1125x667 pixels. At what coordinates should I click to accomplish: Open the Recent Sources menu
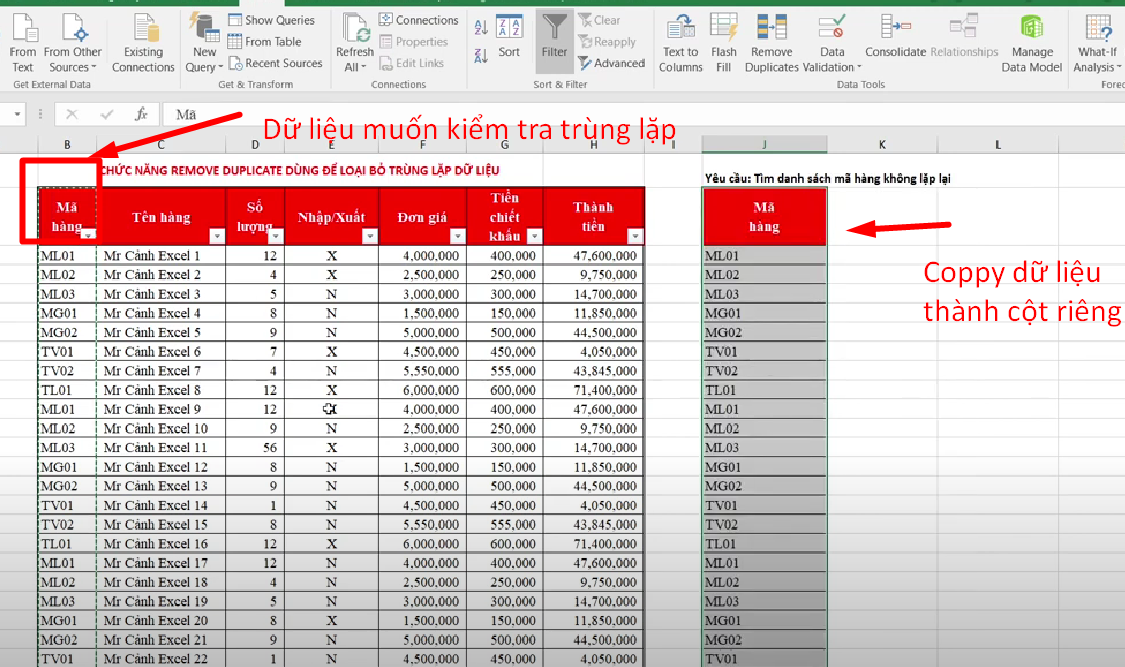click(275, 63)
